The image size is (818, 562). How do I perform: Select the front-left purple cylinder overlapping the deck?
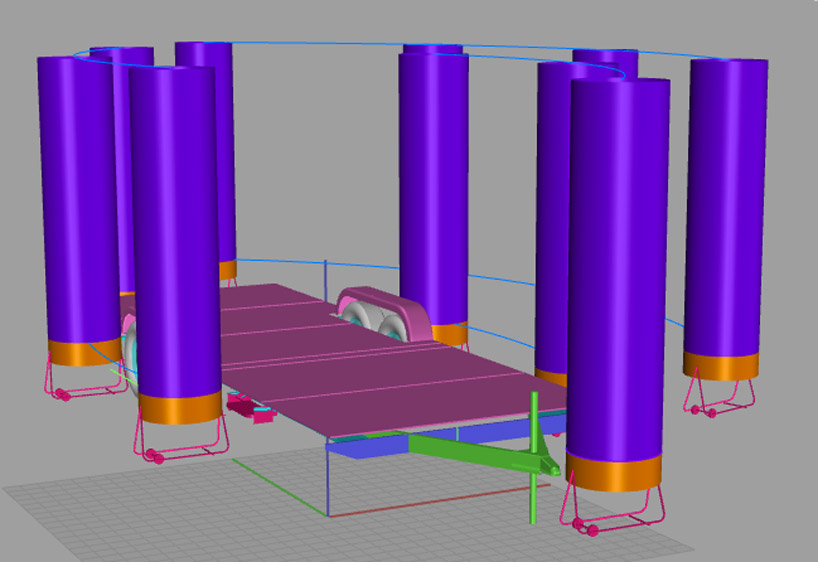(x=175, y=230)
